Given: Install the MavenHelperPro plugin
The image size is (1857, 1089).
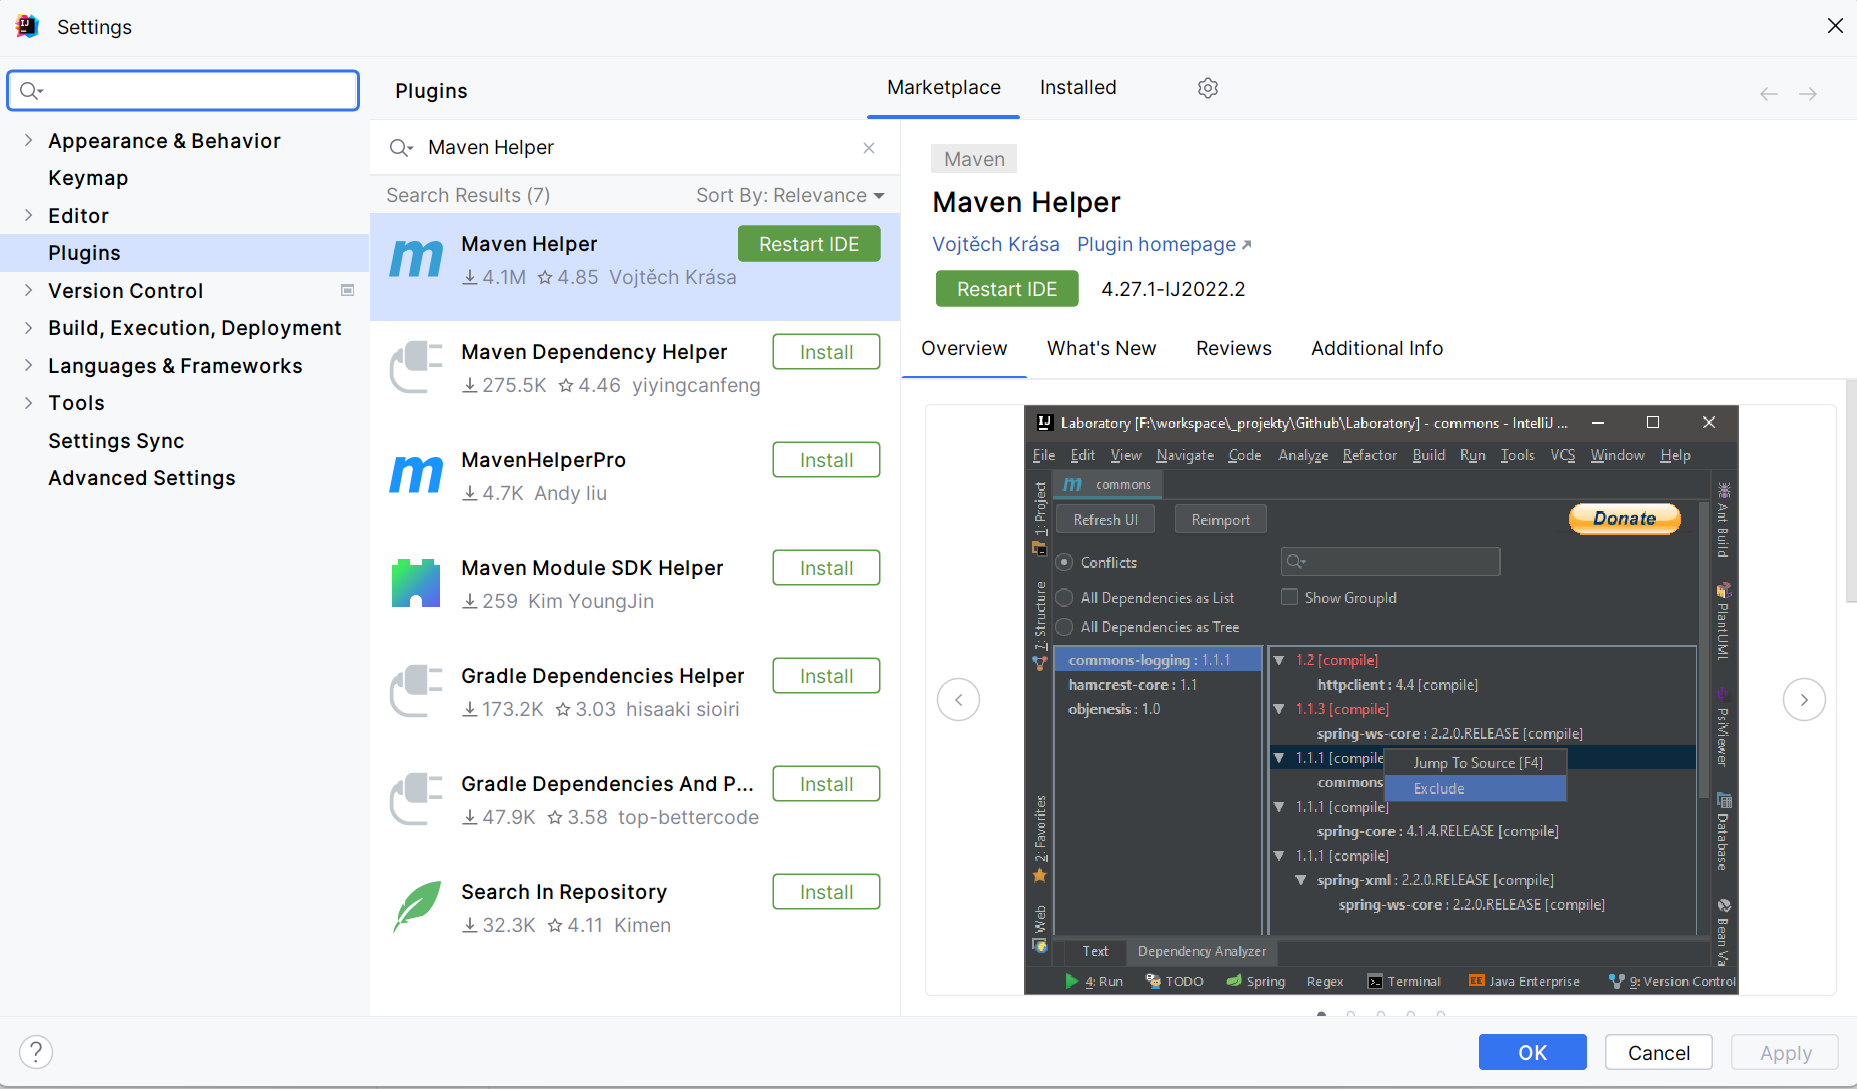Looking at the screenshot, I should [826, 460].
